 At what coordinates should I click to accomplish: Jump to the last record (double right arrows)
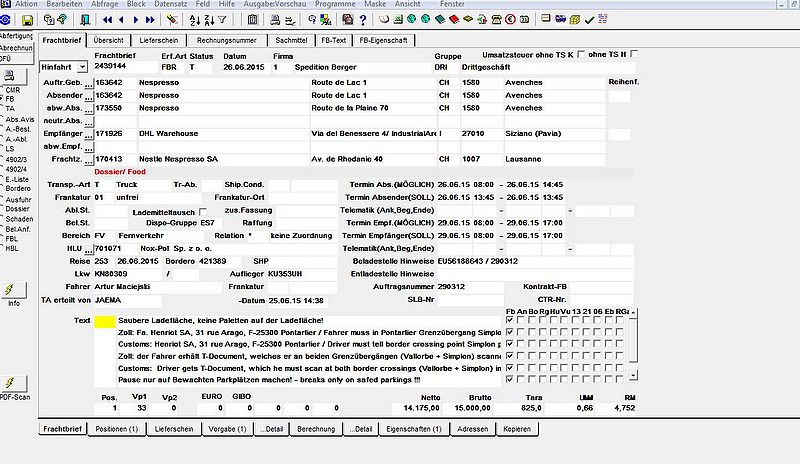(150, 20)
